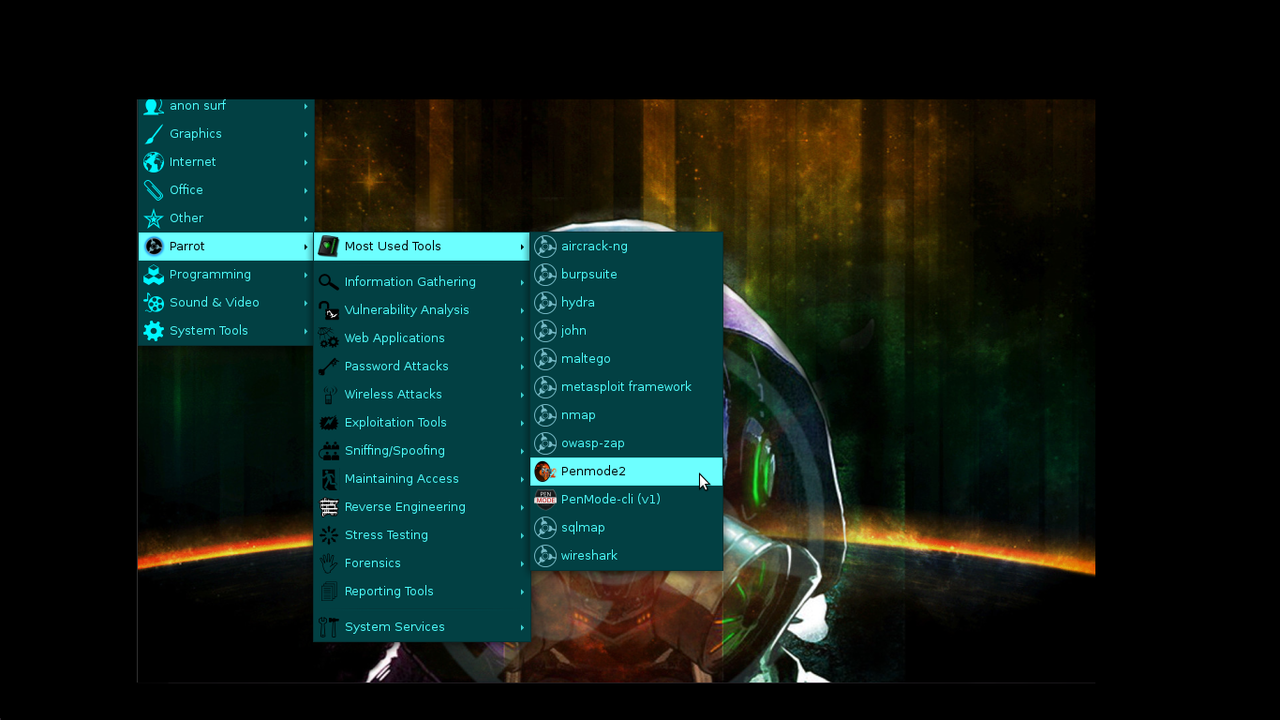Click the Reporting Tools icon
This screenshot has width=1280, height=720.
point(328,591)
